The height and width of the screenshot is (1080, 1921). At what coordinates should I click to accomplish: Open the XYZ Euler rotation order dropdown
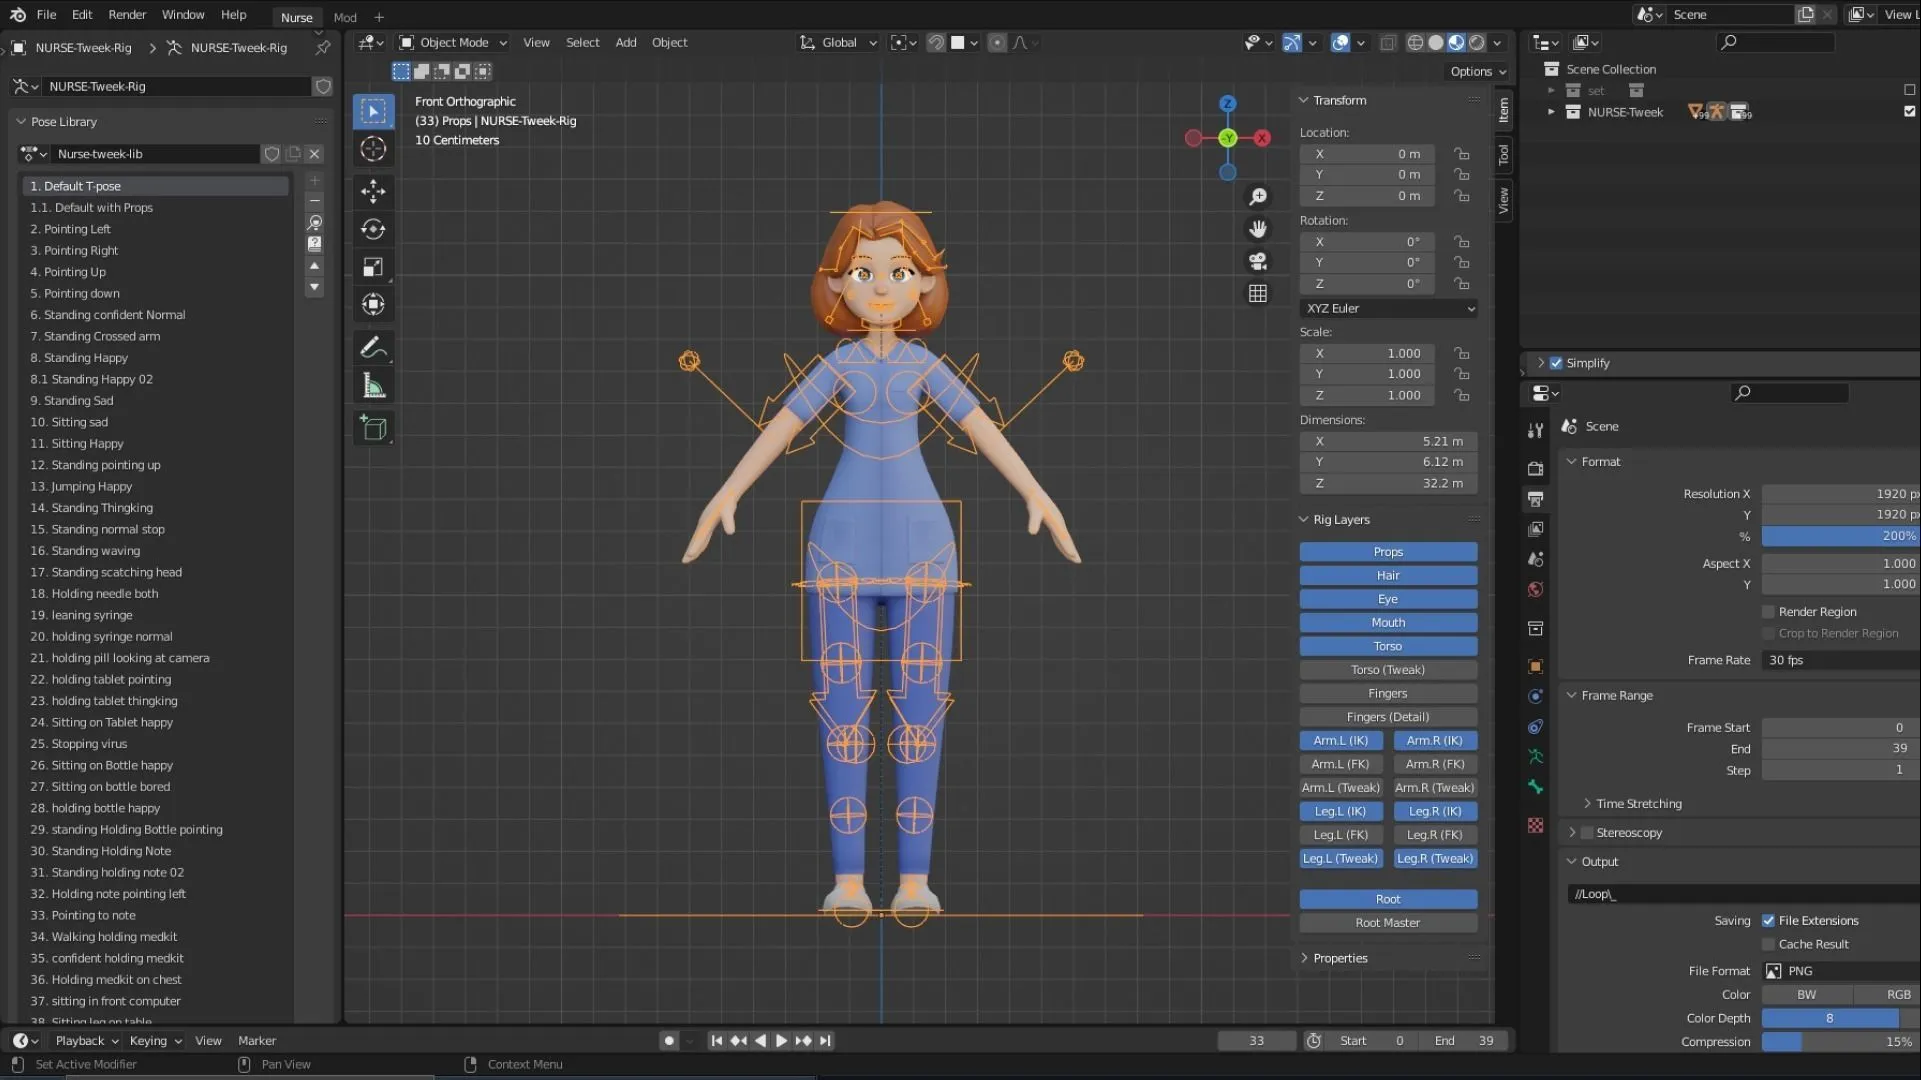point(1388,308)
